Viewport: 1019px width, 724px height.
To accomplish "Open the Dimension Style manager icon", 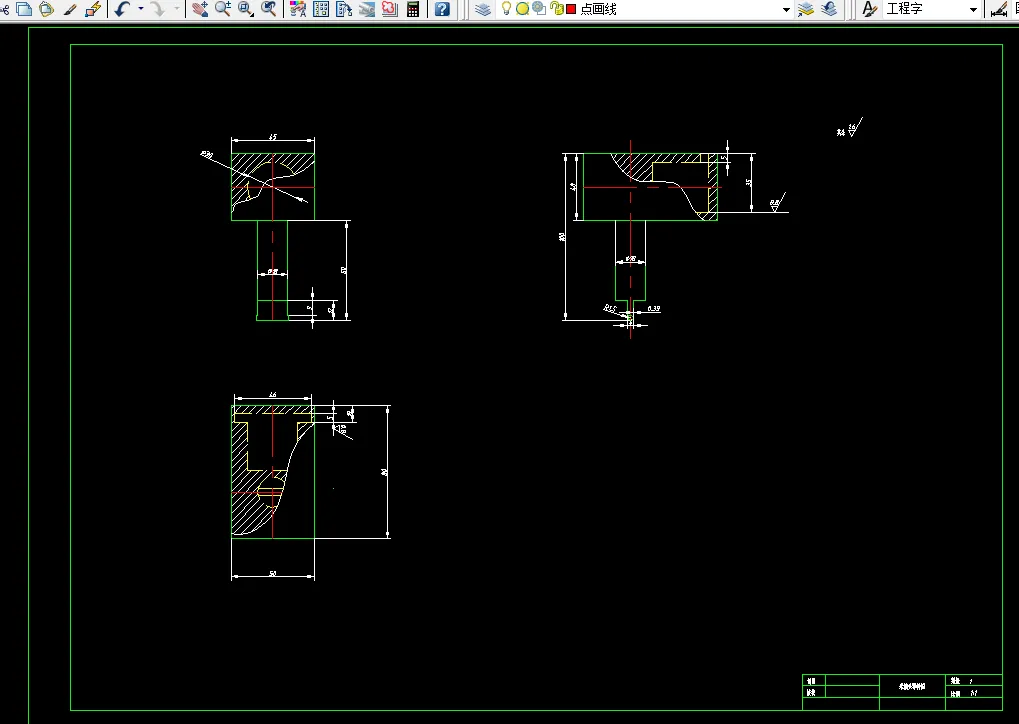I will (999, 9).
